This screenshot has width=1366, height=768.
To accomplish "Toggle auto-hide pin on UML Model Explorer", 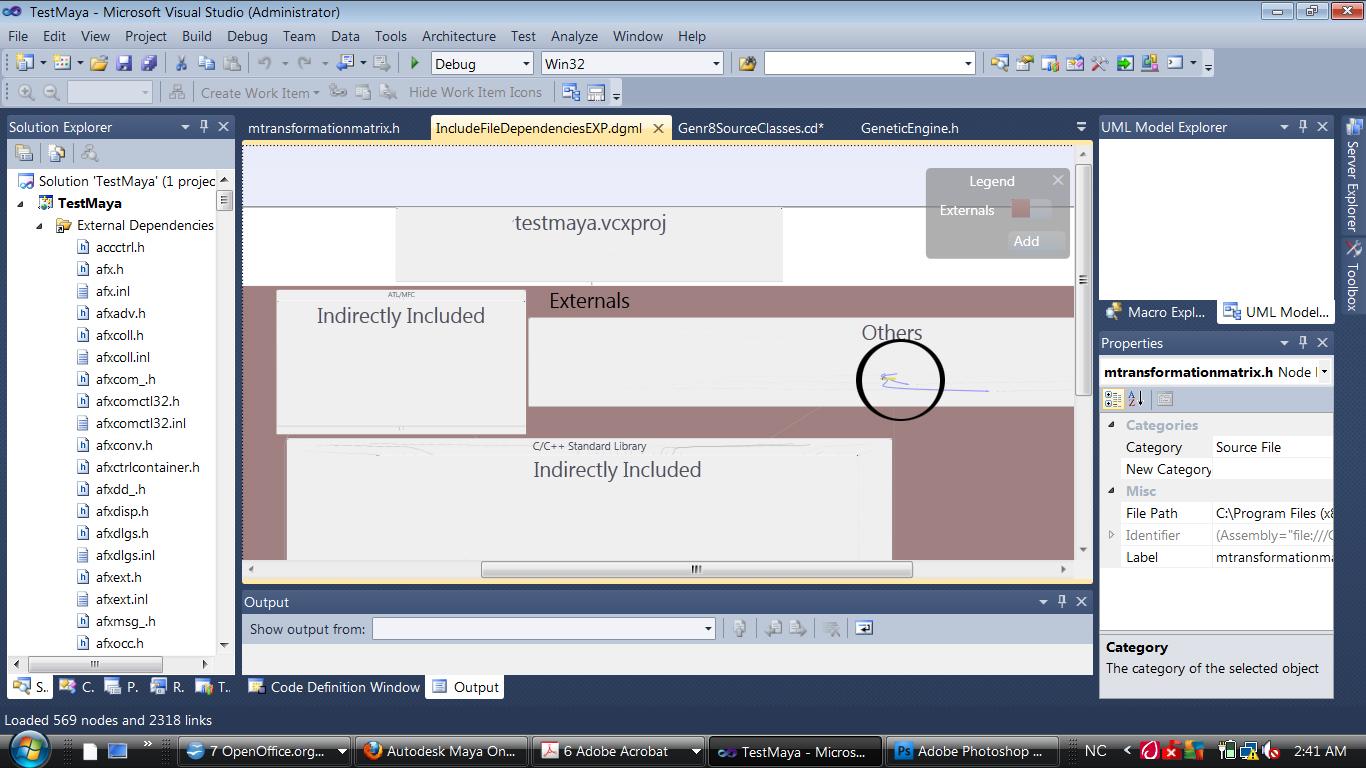I will 1303,127.
